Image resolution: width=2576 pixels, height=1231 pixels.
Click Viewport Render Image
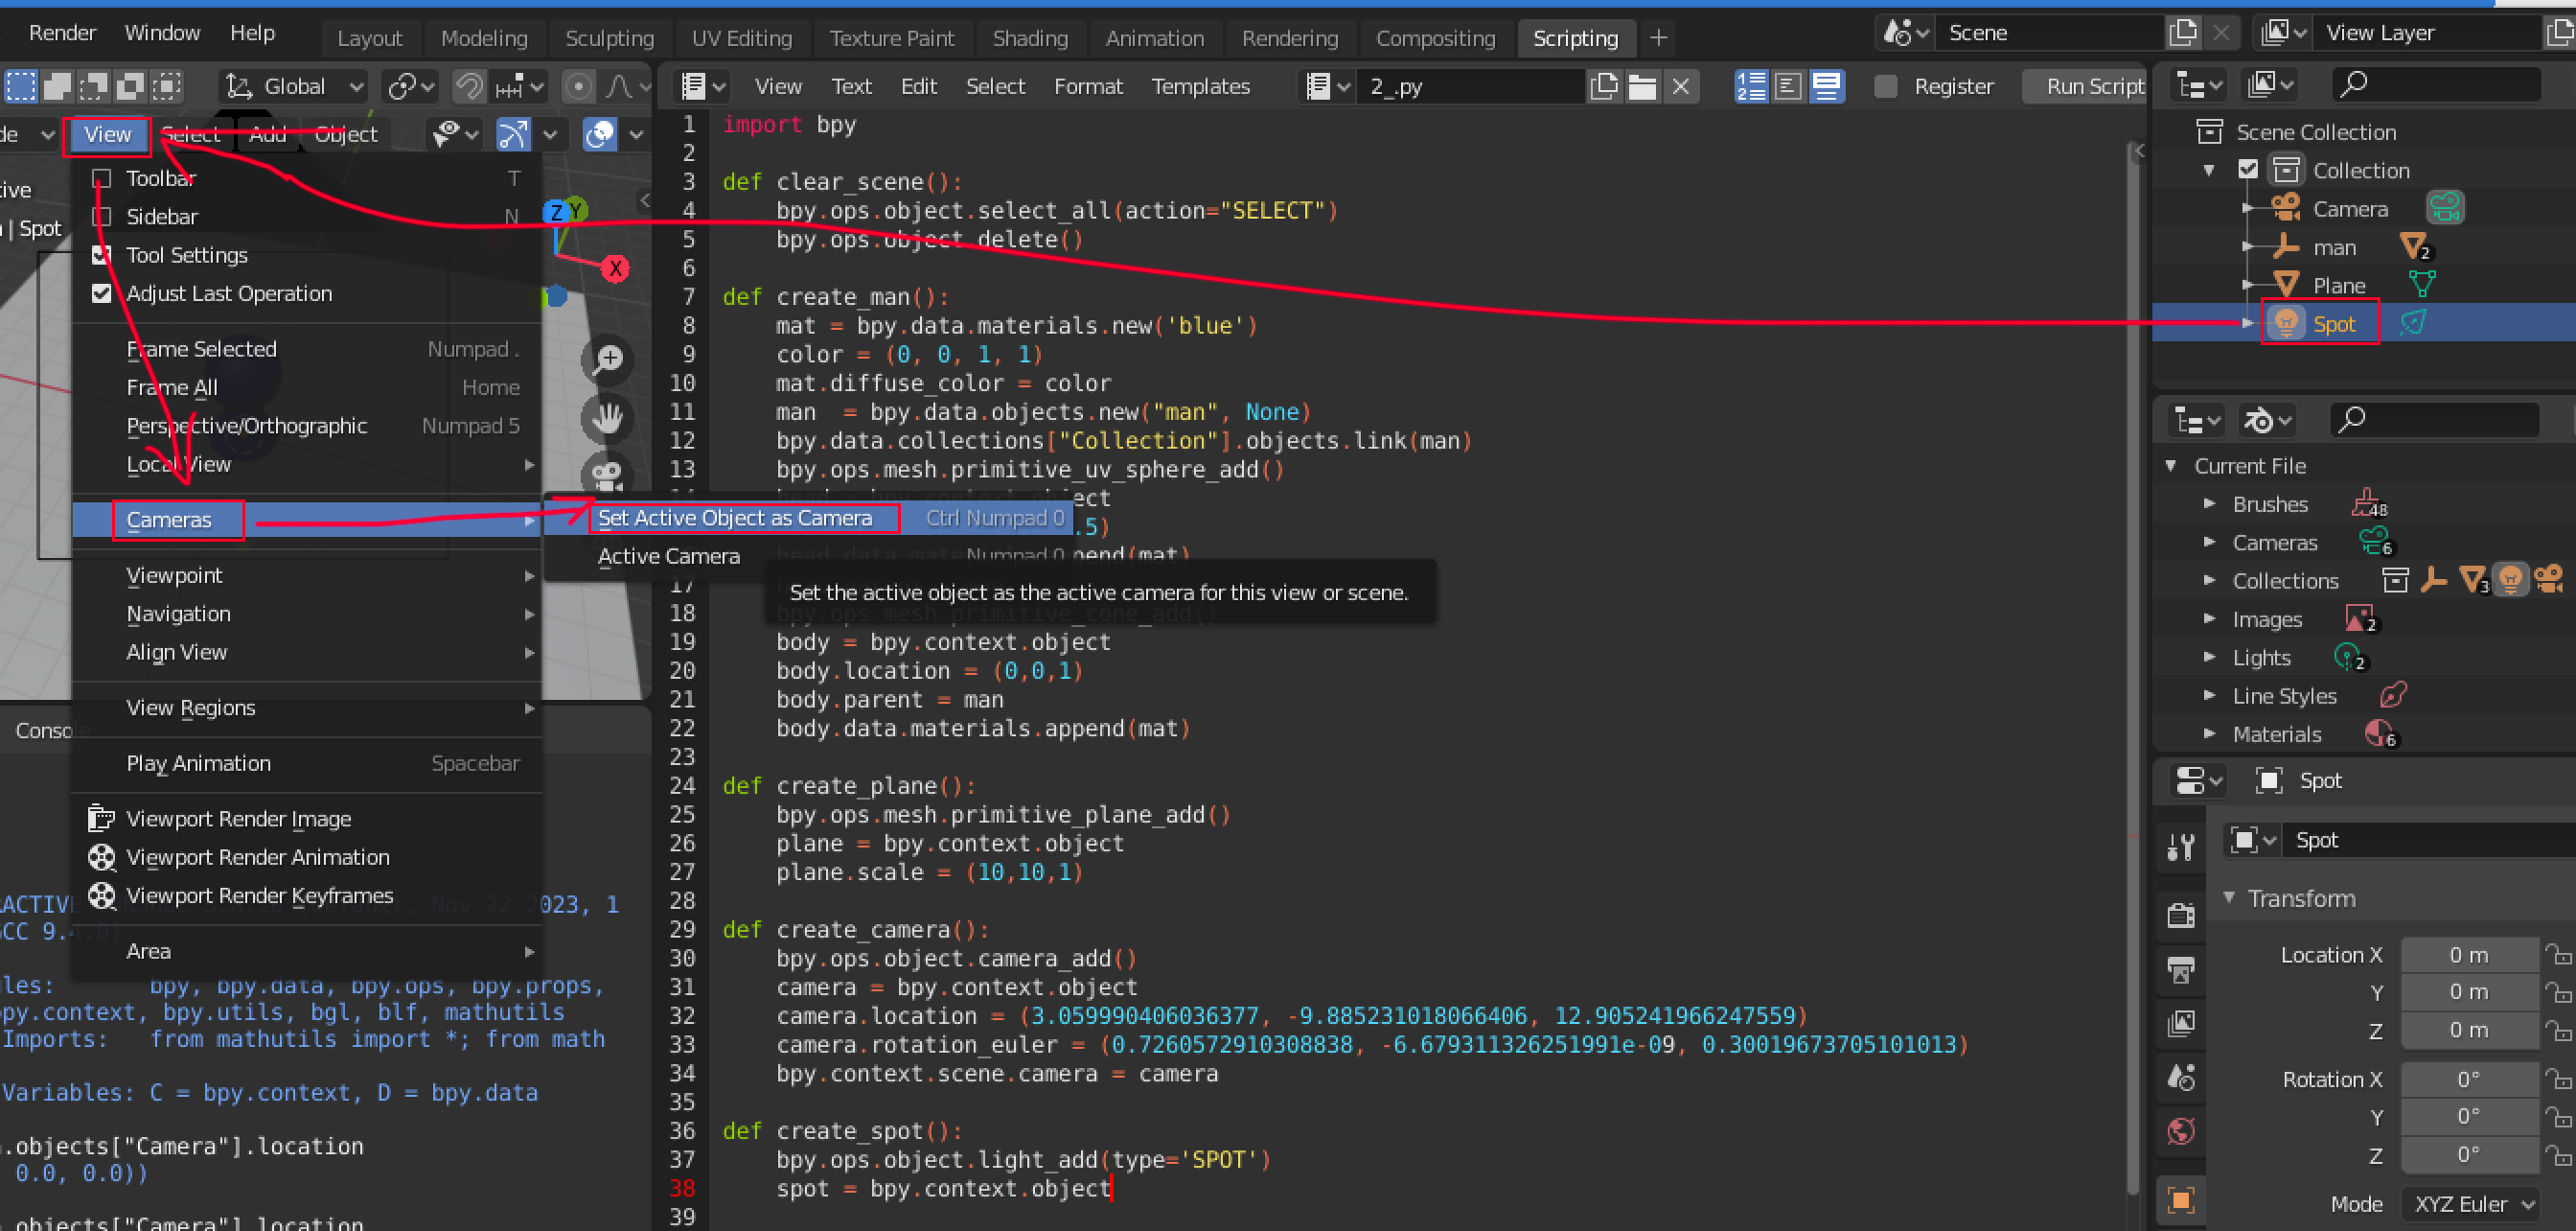[x=308, y=819]
